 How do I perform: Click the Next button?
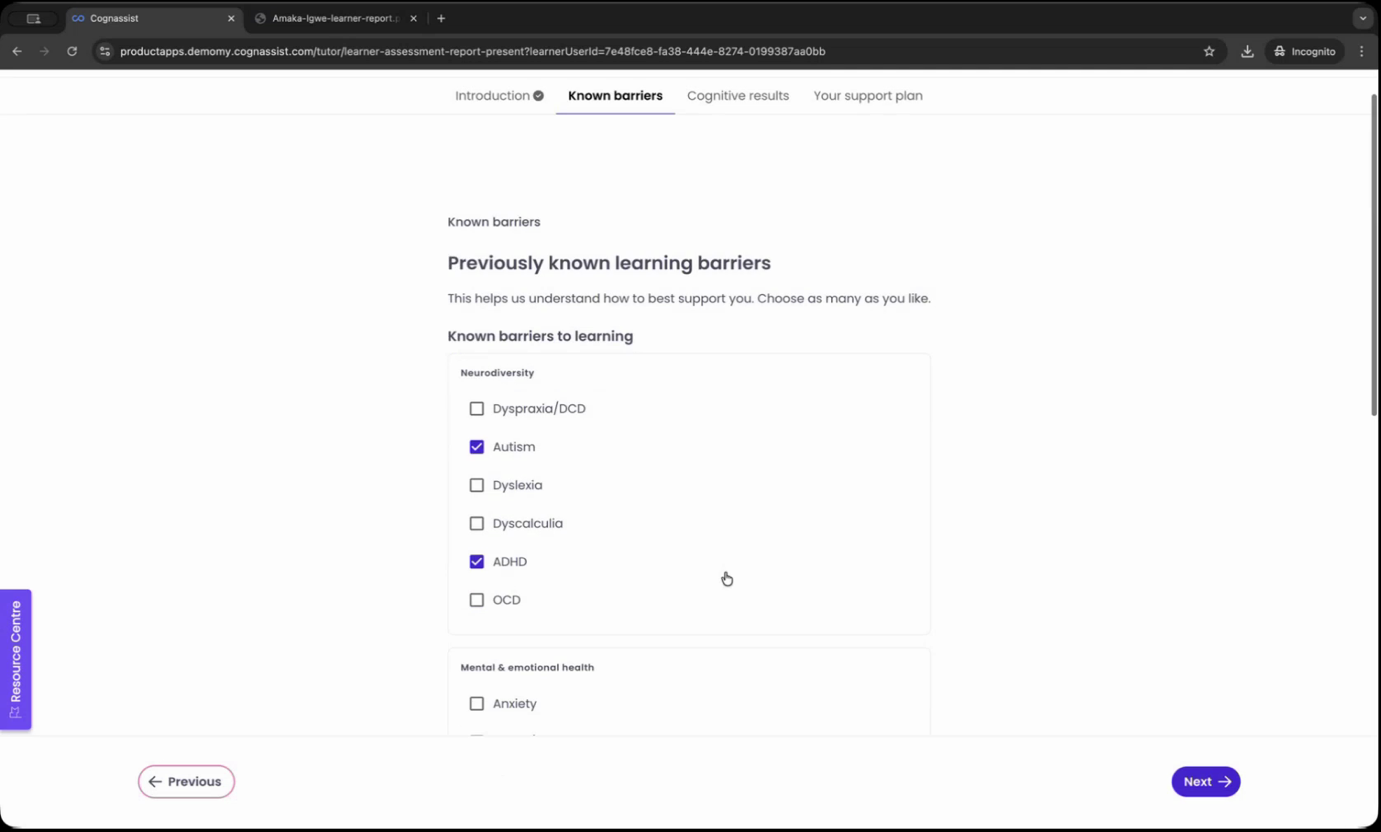click(x=1205, y=781)
